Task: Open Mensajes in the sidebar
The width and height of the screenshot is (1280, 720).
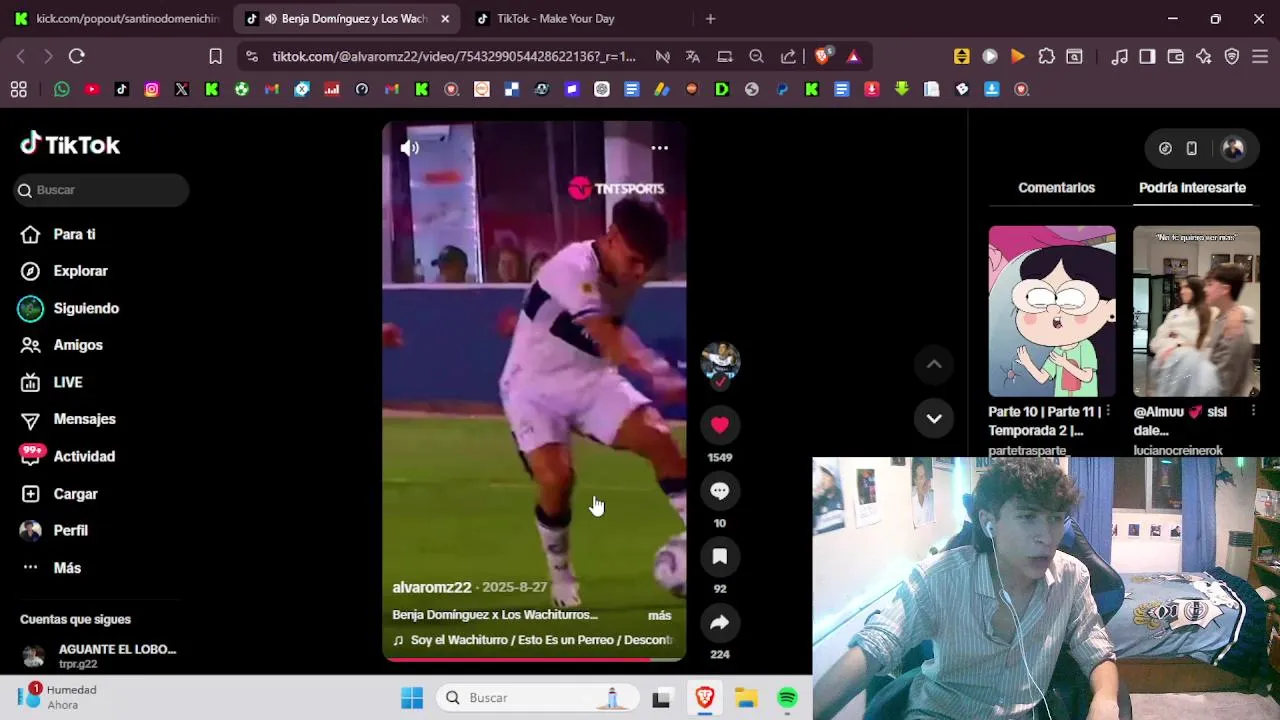Action: [84, 419]
